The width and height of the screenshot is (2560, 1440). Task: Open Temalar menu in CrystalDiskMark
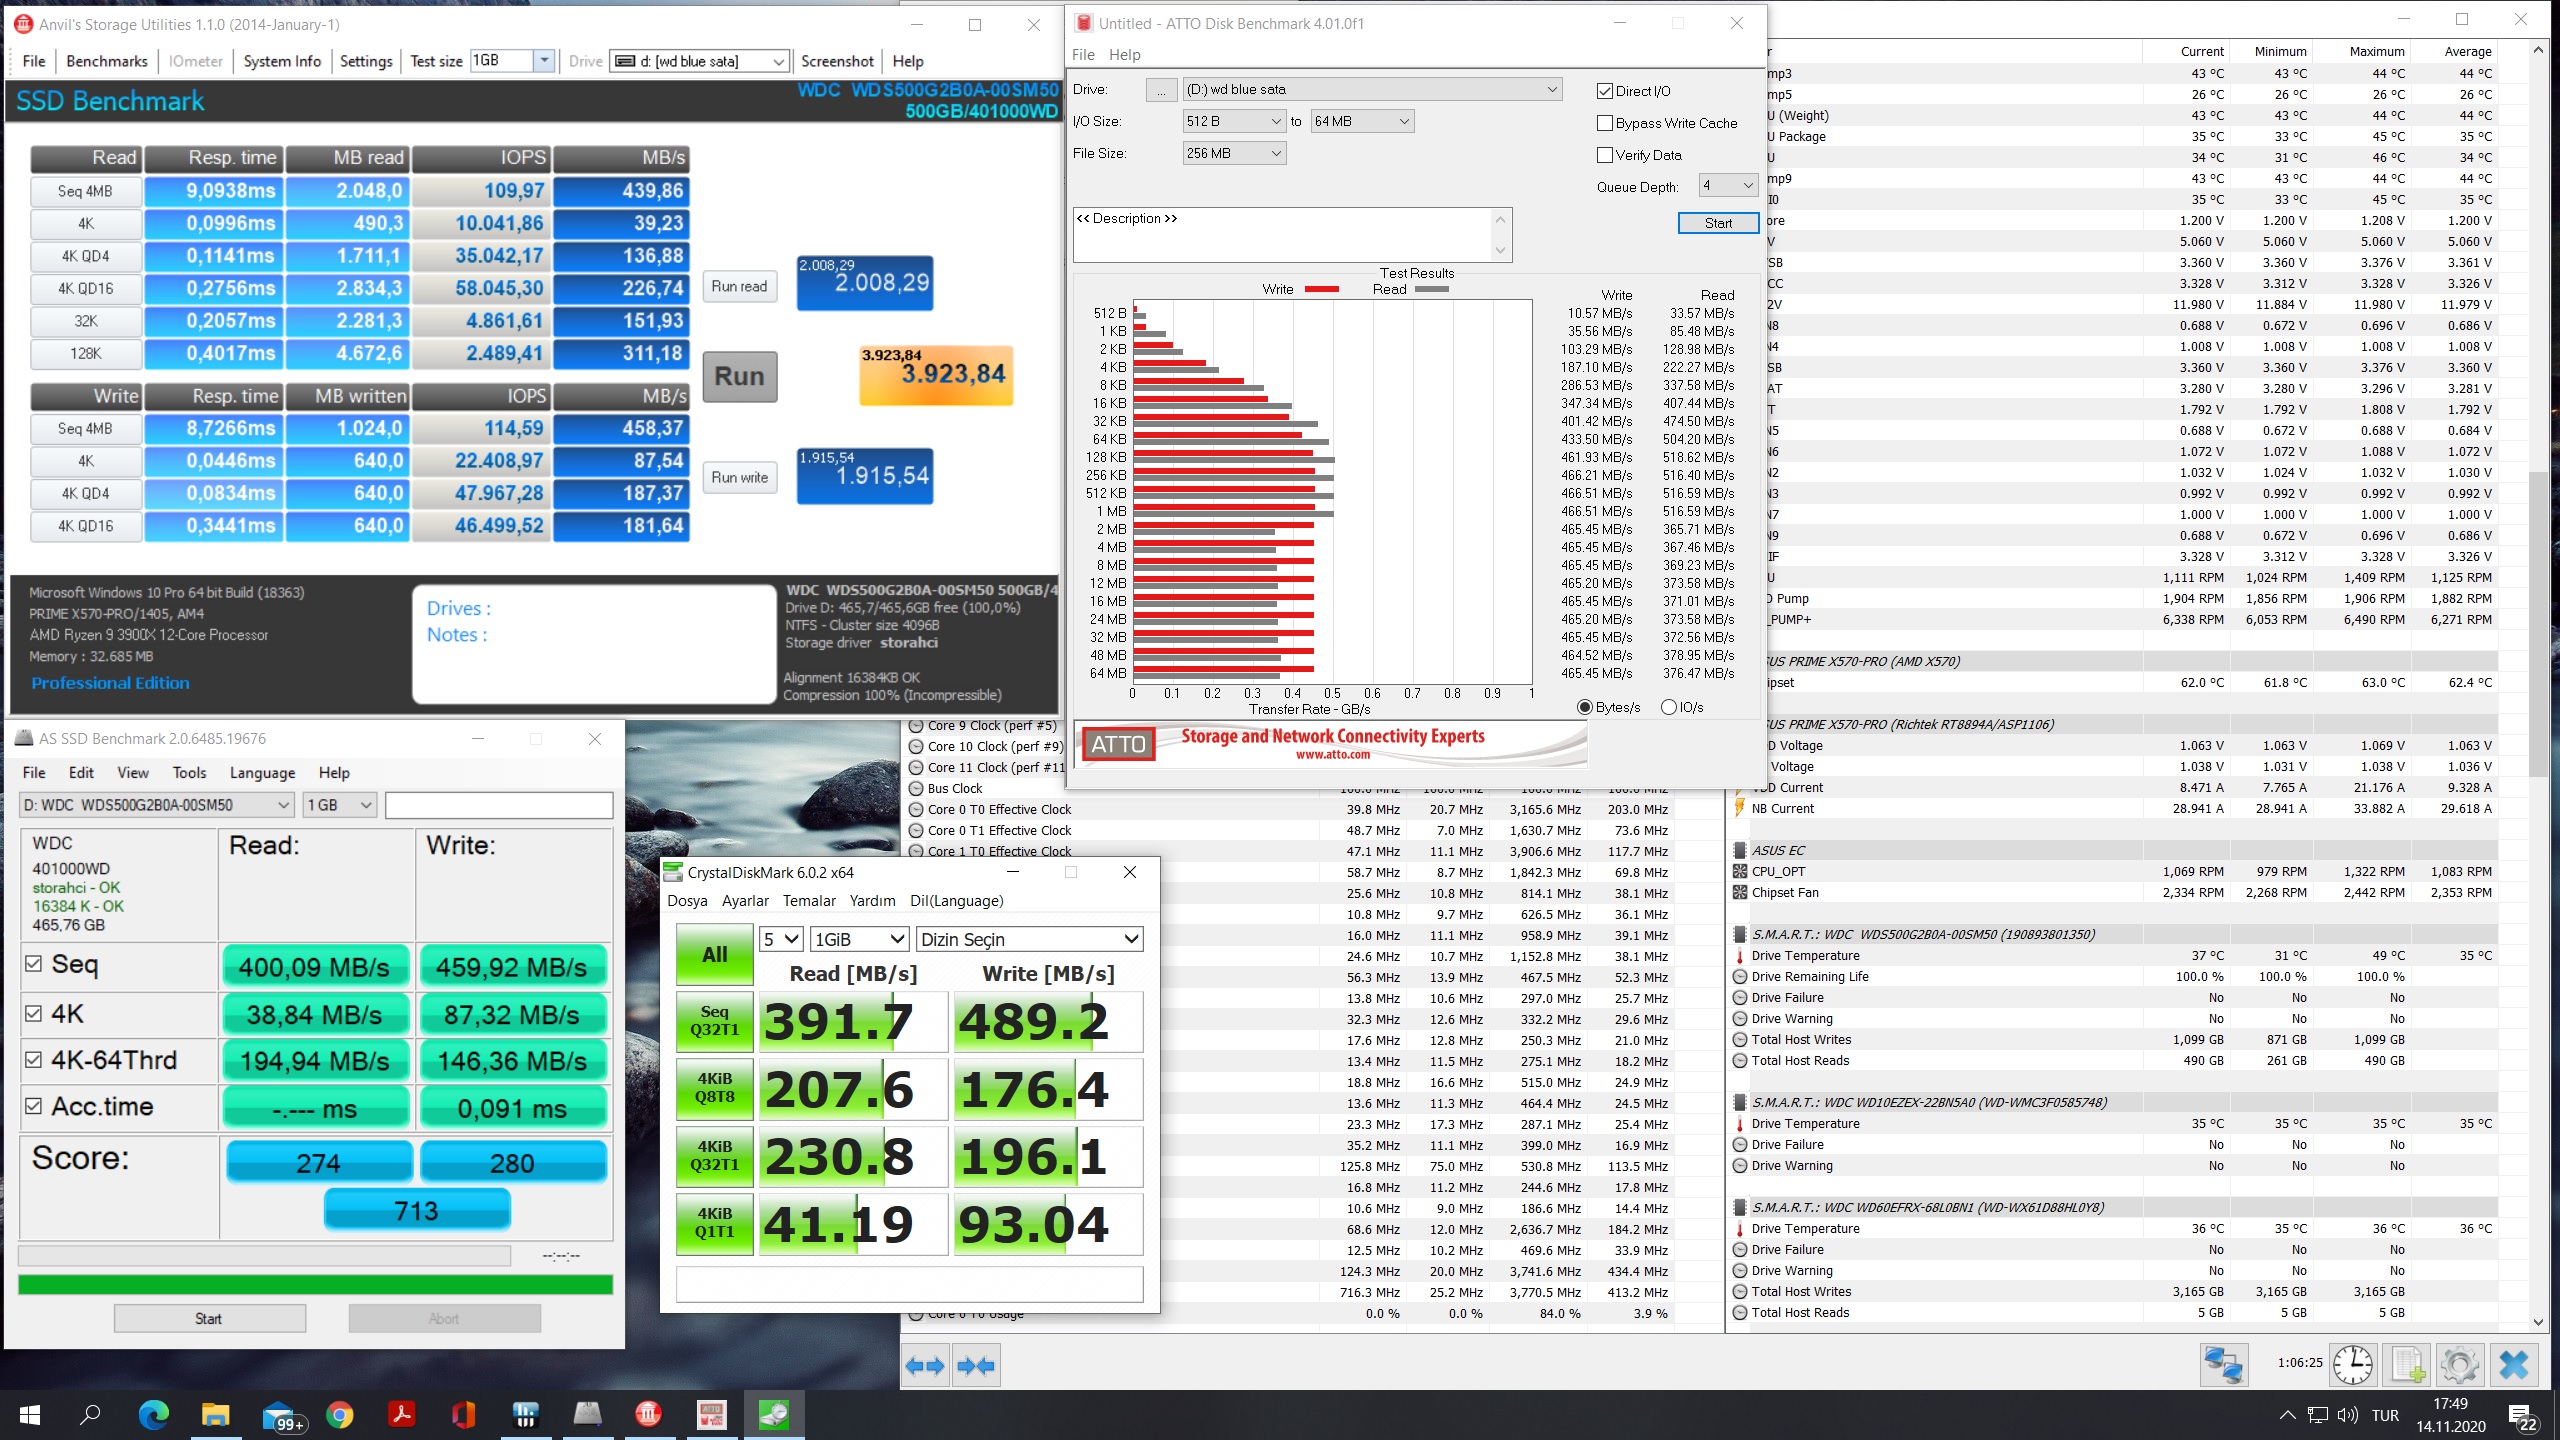[x=809, y=901]
